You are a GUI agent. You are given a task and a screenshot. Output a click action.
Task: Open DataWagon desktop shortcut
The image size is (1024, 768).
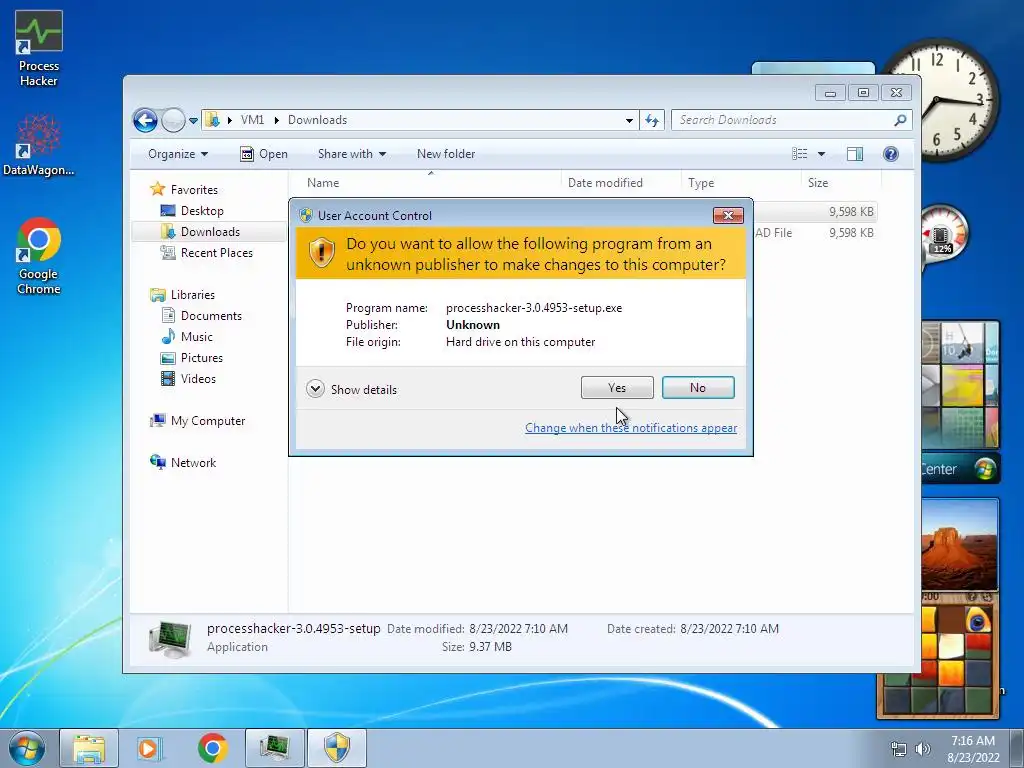pyautogui.click(x=39, y=145)
